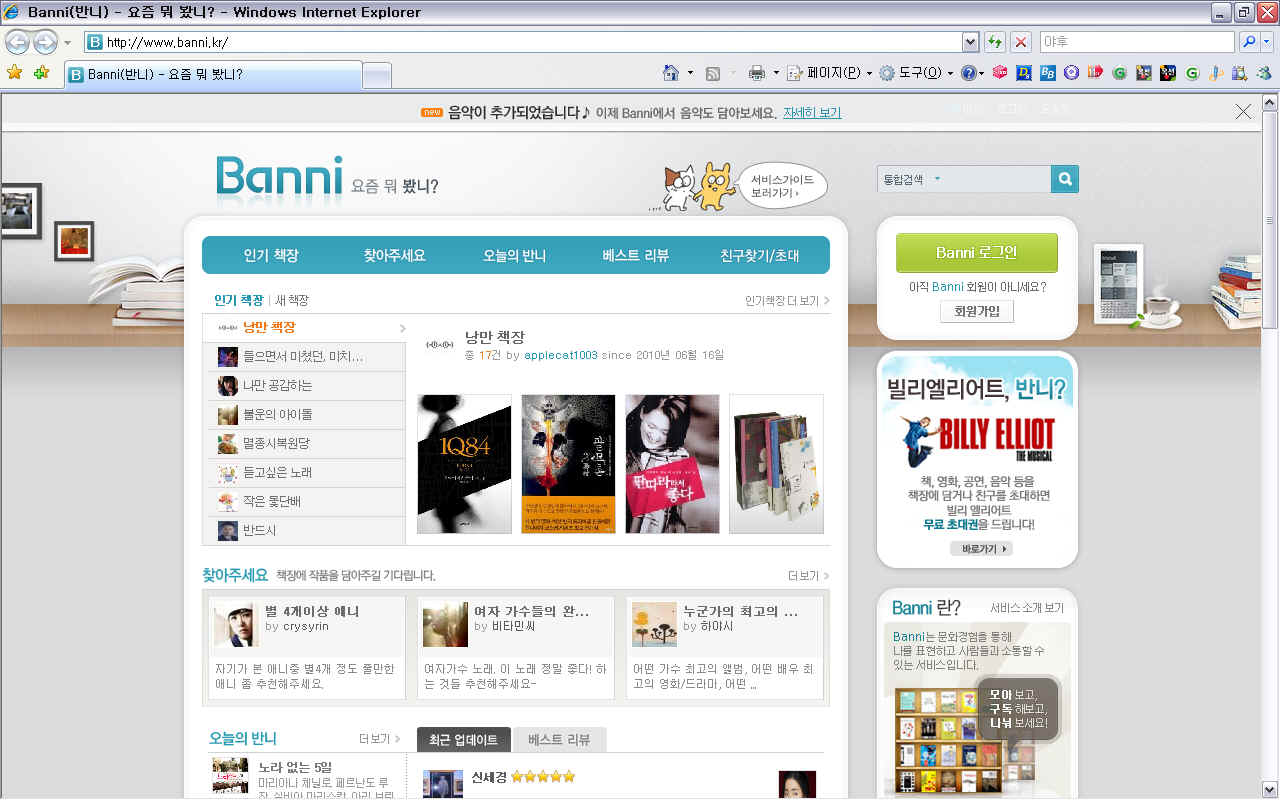Open the 친구찾기/초대 navigation menu
1280x800 pixels.
click(x=760, y=255)
